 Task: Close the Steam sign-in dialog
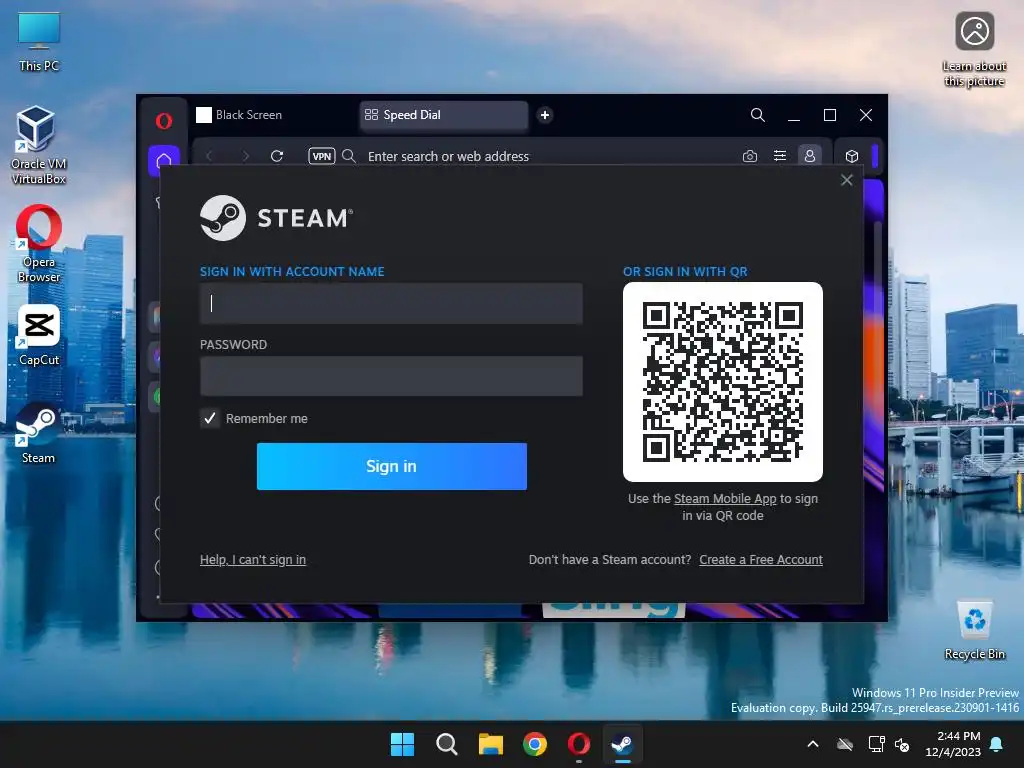click(846, 180)
